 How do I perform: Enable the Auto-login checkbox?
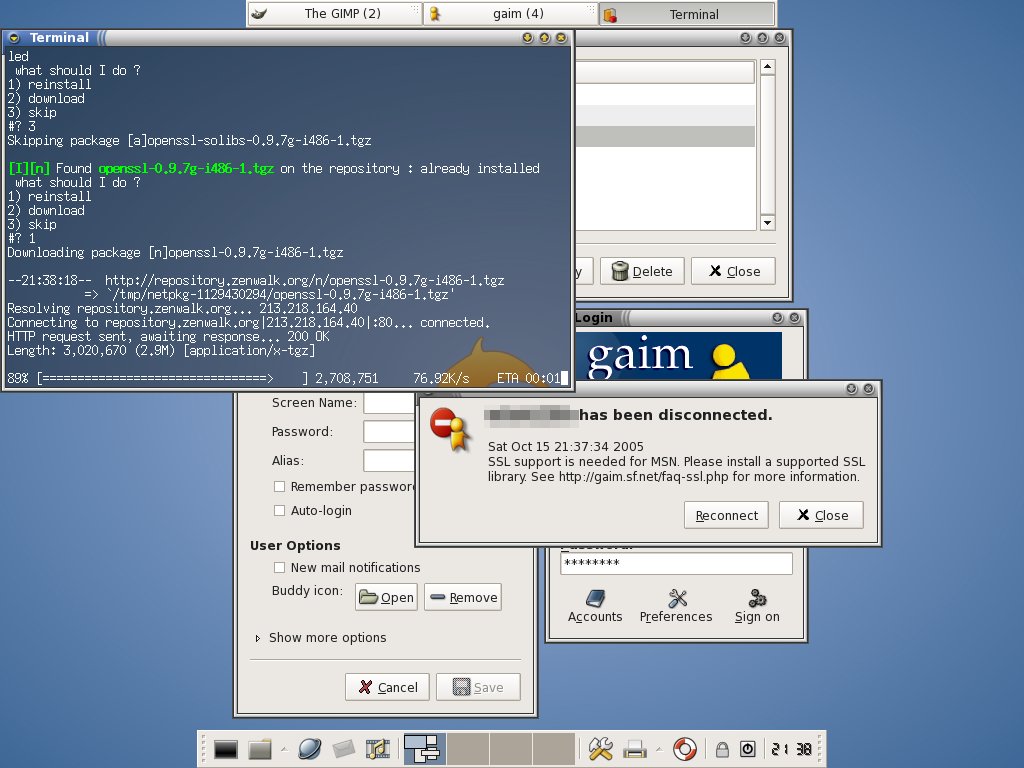click(280, 511)
